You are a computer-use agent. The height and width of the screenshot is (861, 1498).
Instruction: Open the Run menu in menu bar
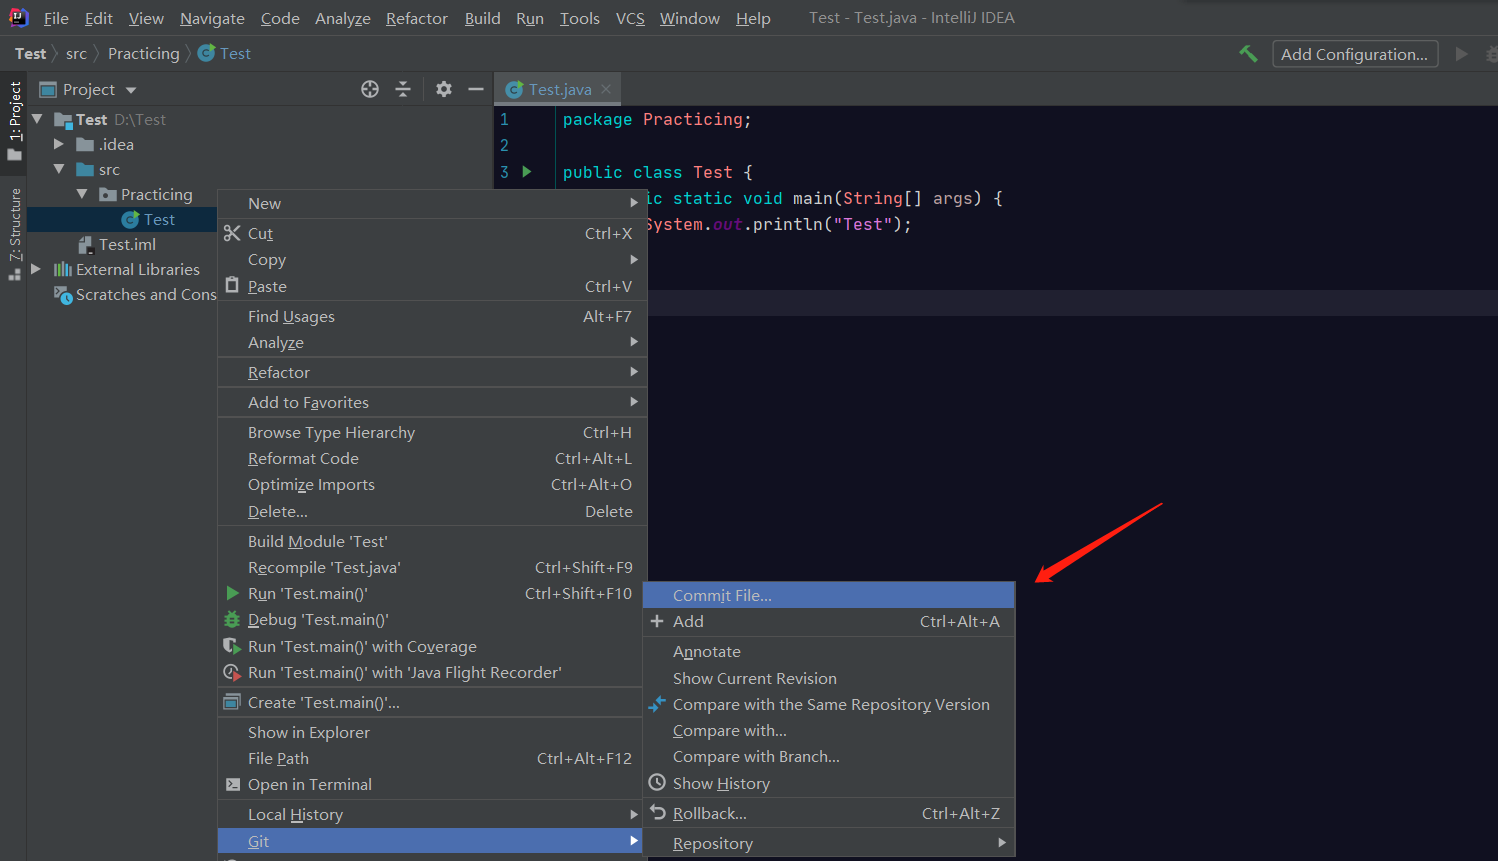tap(530, 18)
